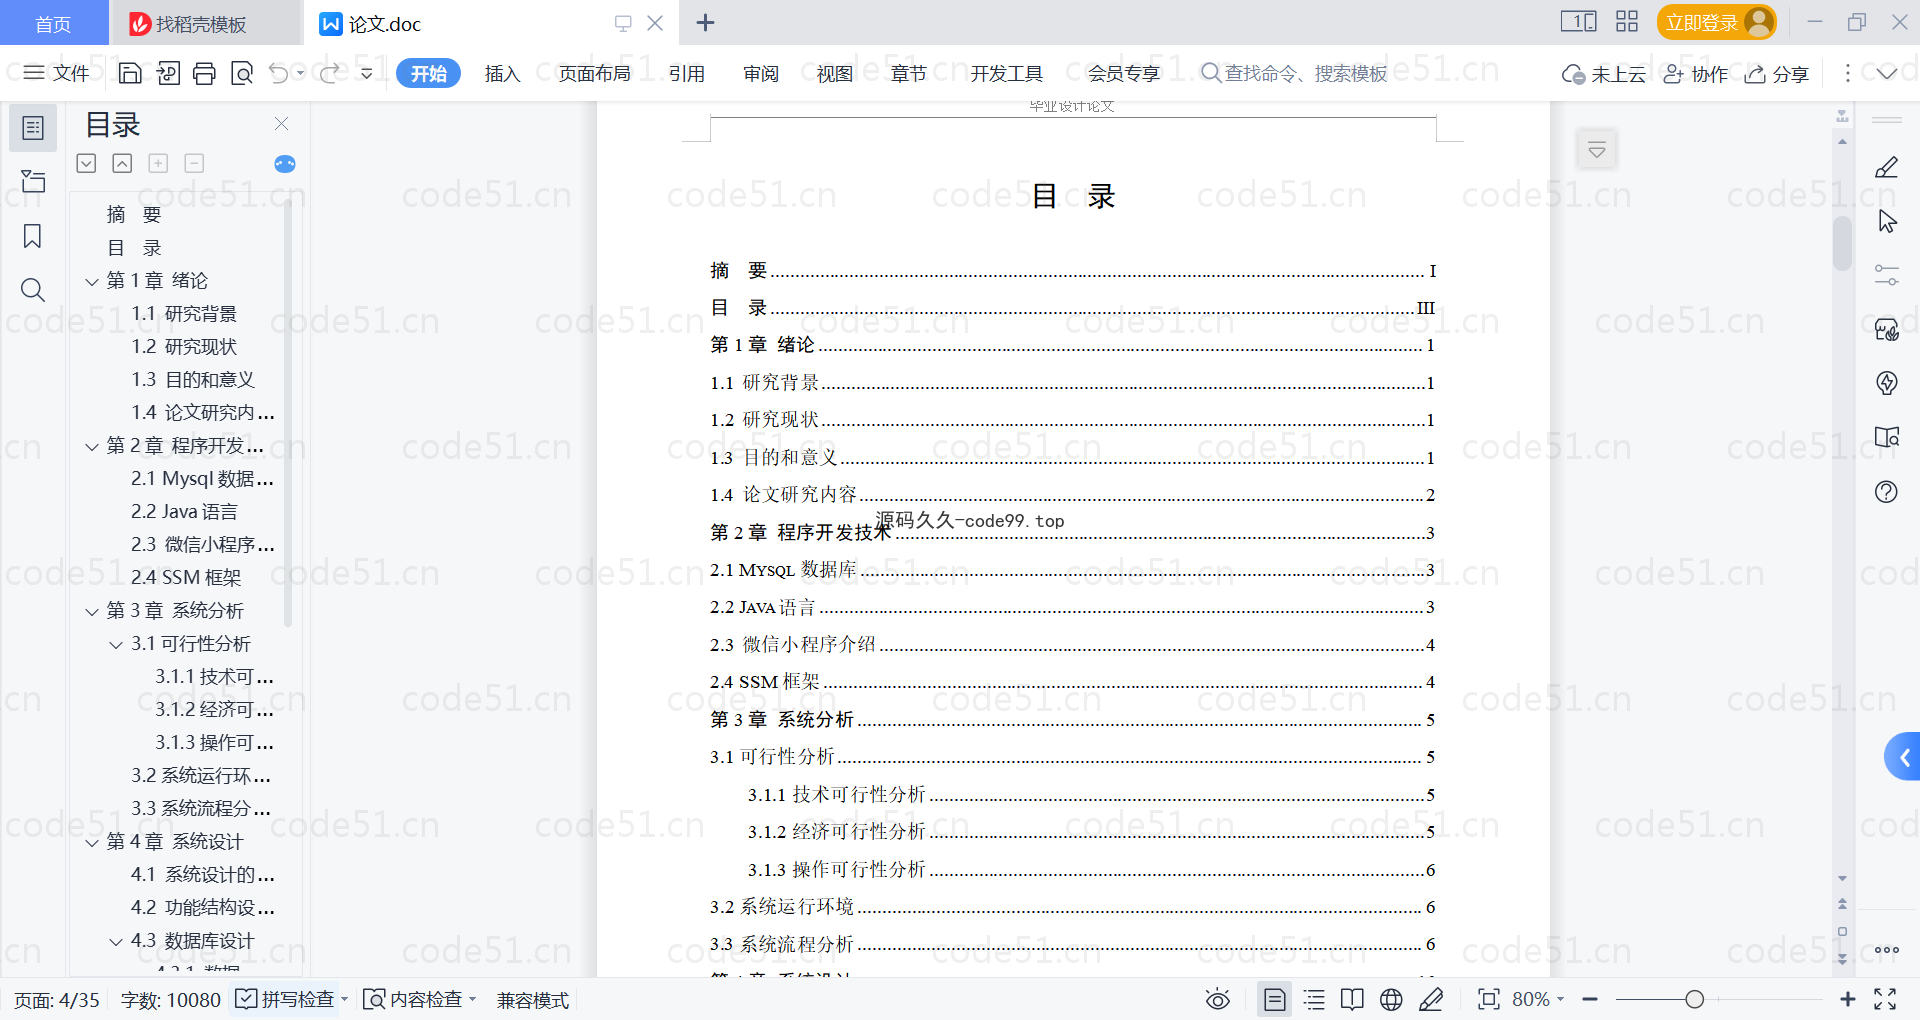Open the search icon in left sidebar
This screenshot has height=1020, width=1920.
pos(33,290)
